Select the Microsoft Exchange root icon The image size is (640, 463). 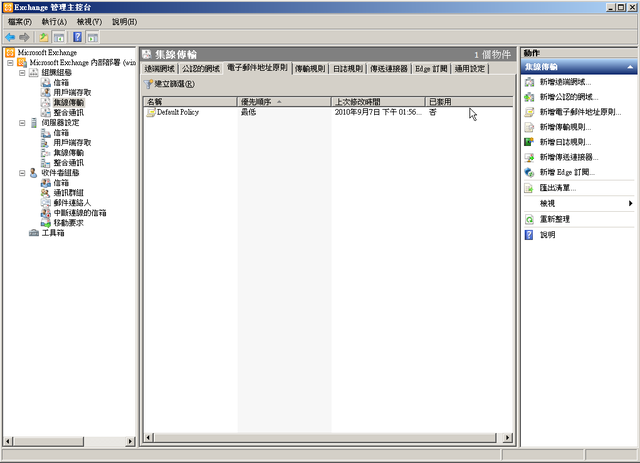[10, 53]
